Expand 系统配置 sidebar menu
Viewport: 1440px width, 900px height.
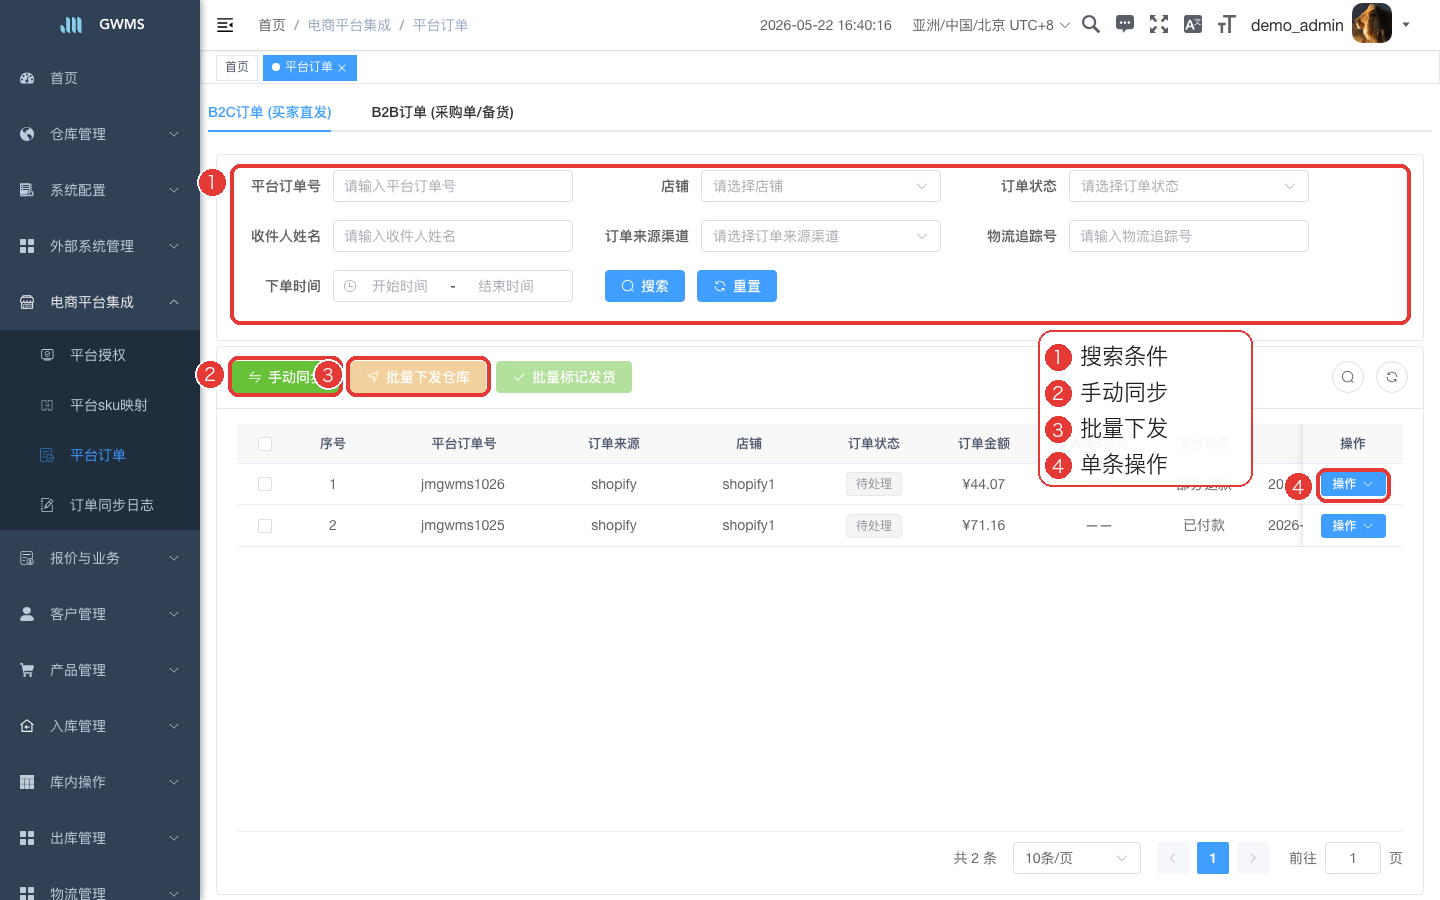click(x=100, y=190)
